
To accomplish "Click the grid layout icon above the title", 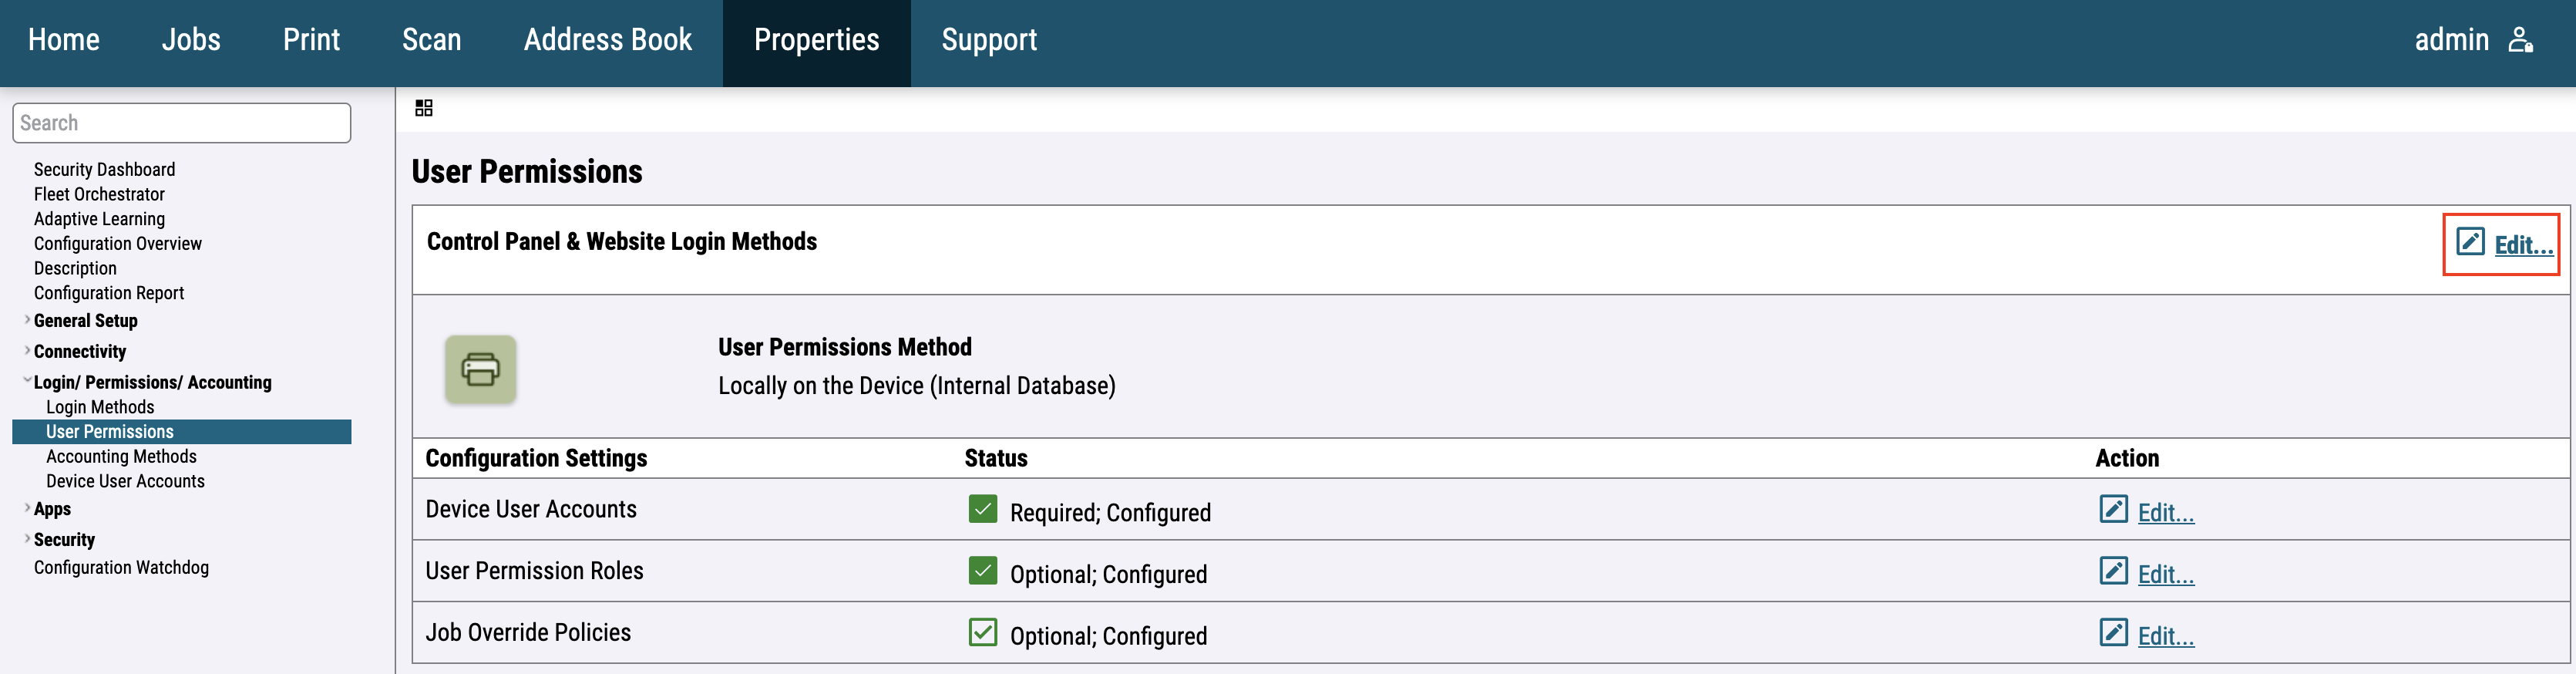I will coord(424,108).
